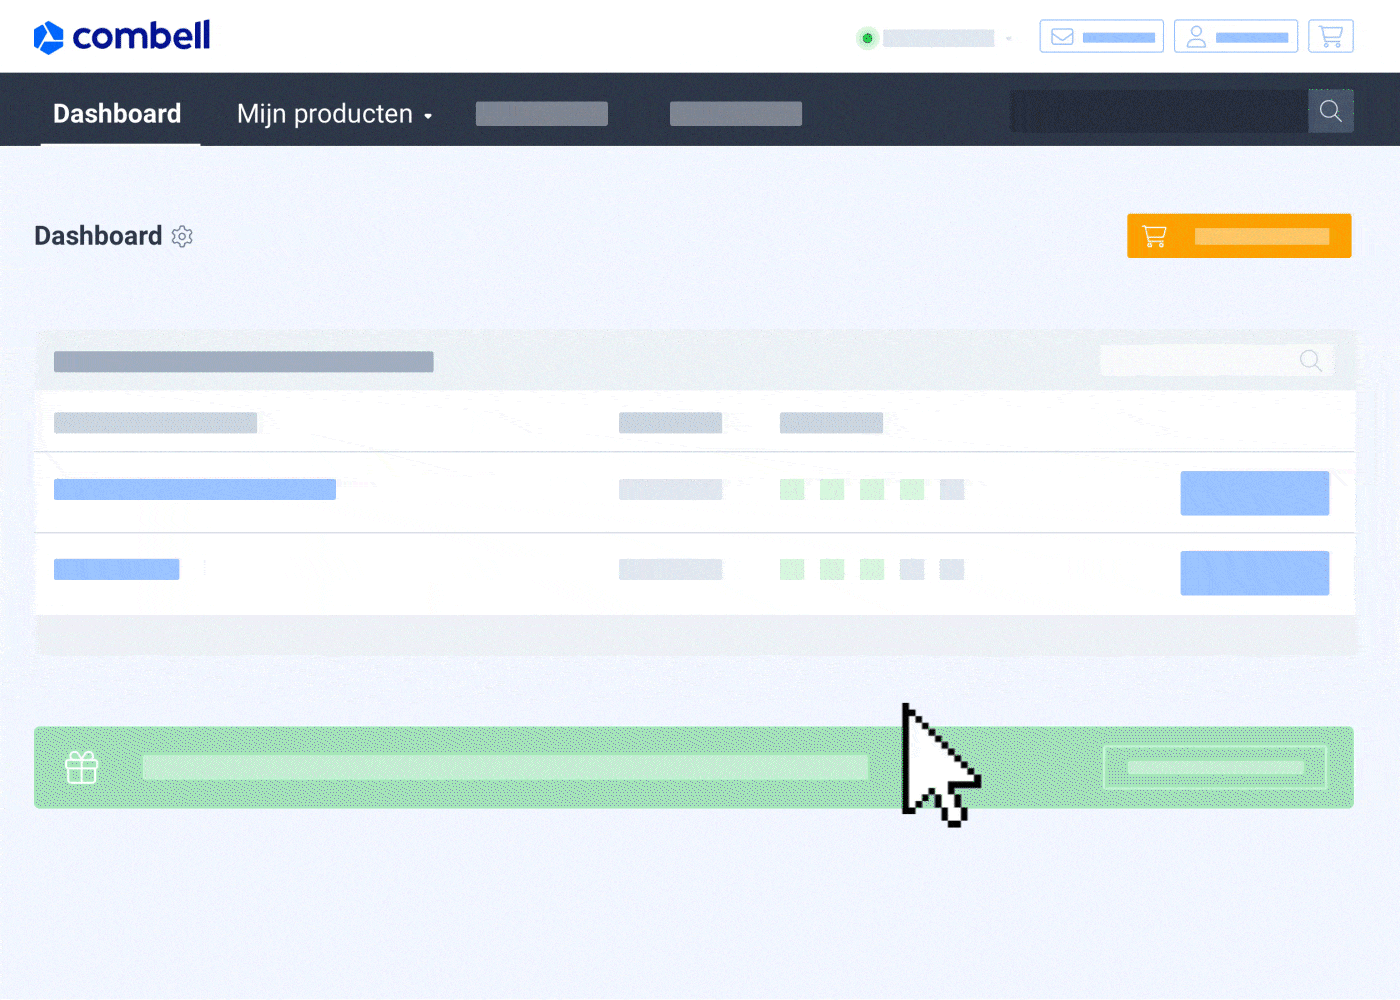Screen dimensions: 1400x1000
Task: Click the Combell logo
Action: tap(121, 36)
